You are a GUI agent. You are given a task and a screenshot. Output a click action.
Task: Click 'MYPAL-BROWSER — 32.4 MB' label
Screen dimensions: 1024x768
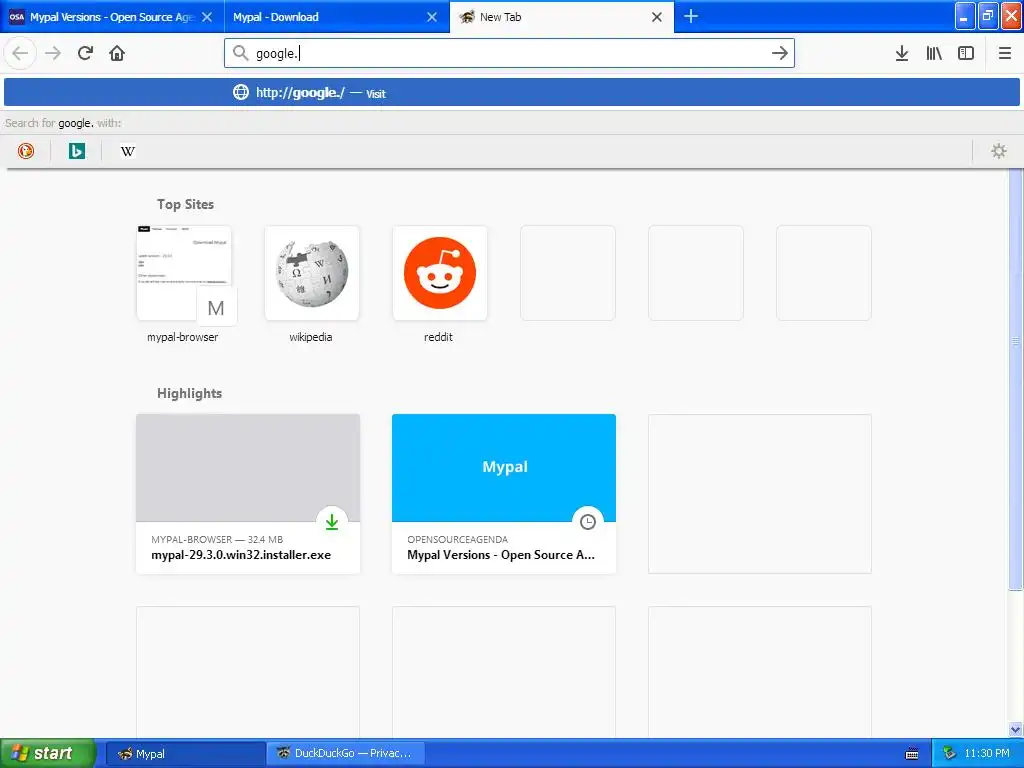217,539
